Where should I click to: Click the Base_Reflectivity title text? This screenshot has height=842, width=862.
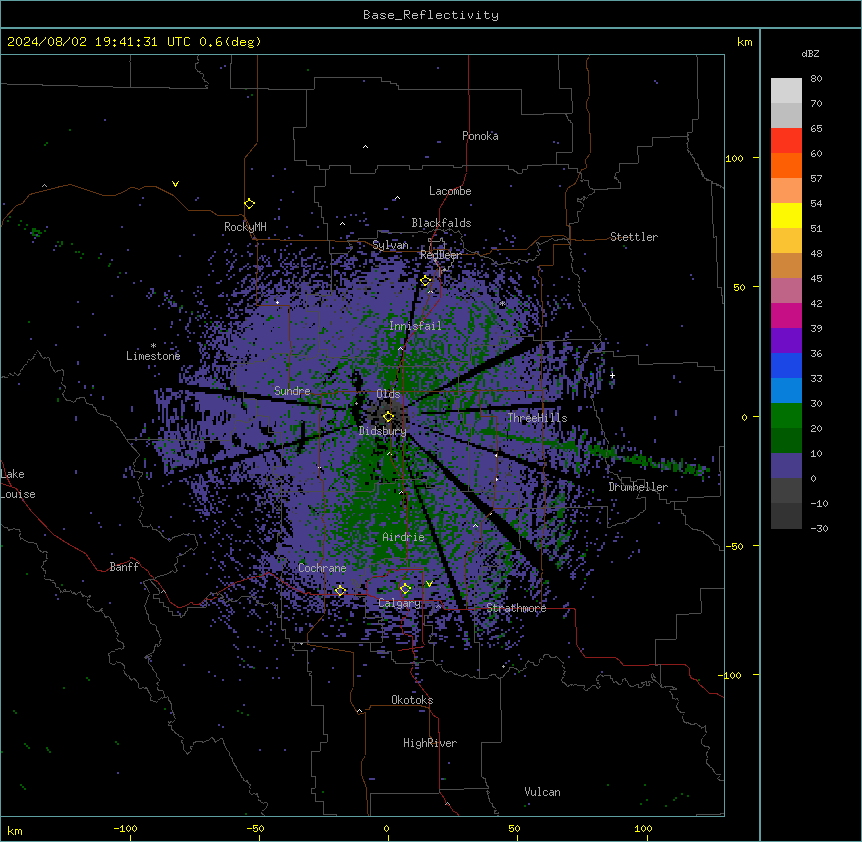pos(431,15)
